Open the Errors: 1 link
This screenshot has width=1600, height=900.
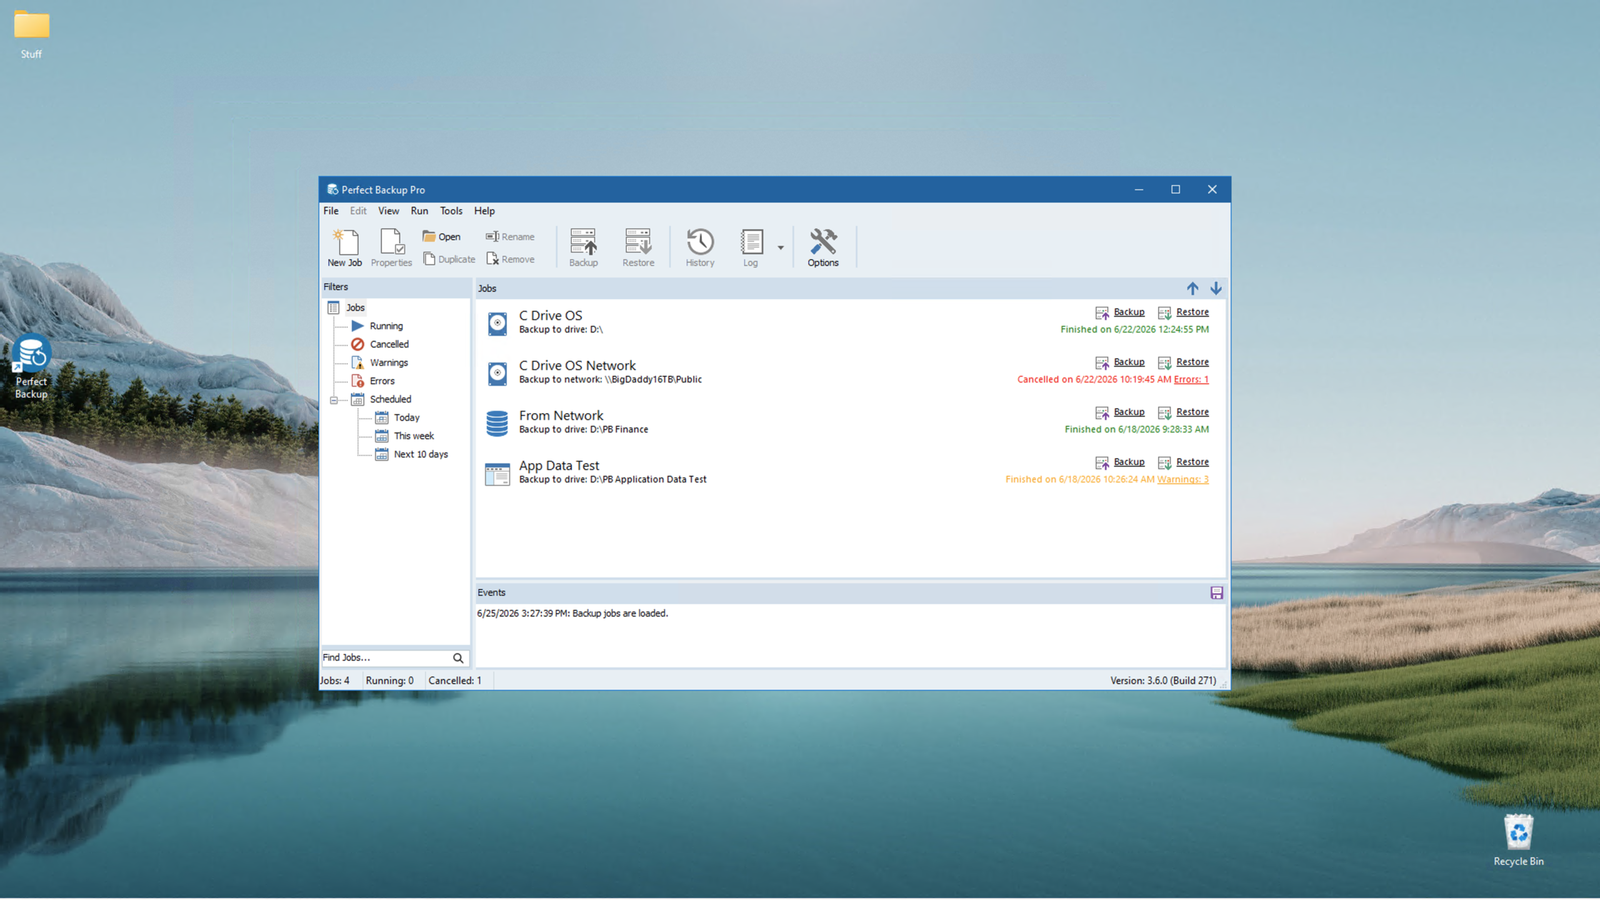[x=1191, y=380]
